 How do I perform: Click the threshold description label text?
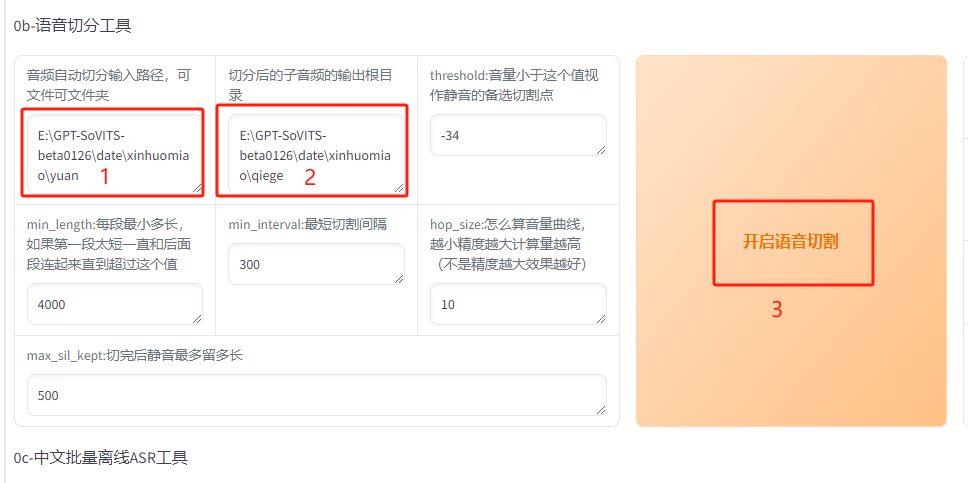[514, 86]
